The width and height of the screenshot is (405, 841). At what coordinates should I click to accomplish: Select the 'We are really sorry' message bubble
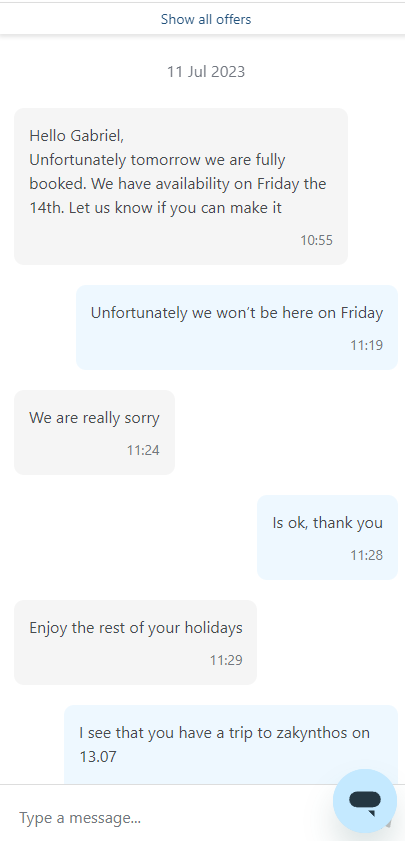pos(94,432)
